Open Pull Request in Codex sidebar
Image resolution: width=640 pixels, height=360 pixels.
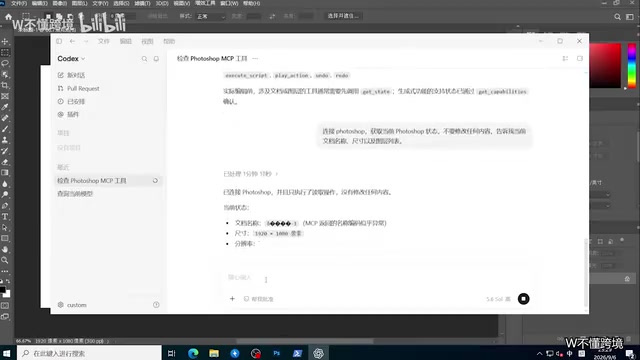pos(79,89)
